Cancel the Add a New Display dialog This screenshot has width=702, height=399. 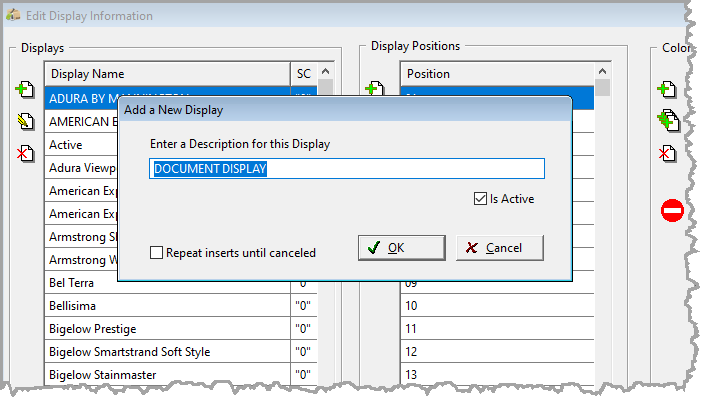pyautogui.click(x=500, y=248)
